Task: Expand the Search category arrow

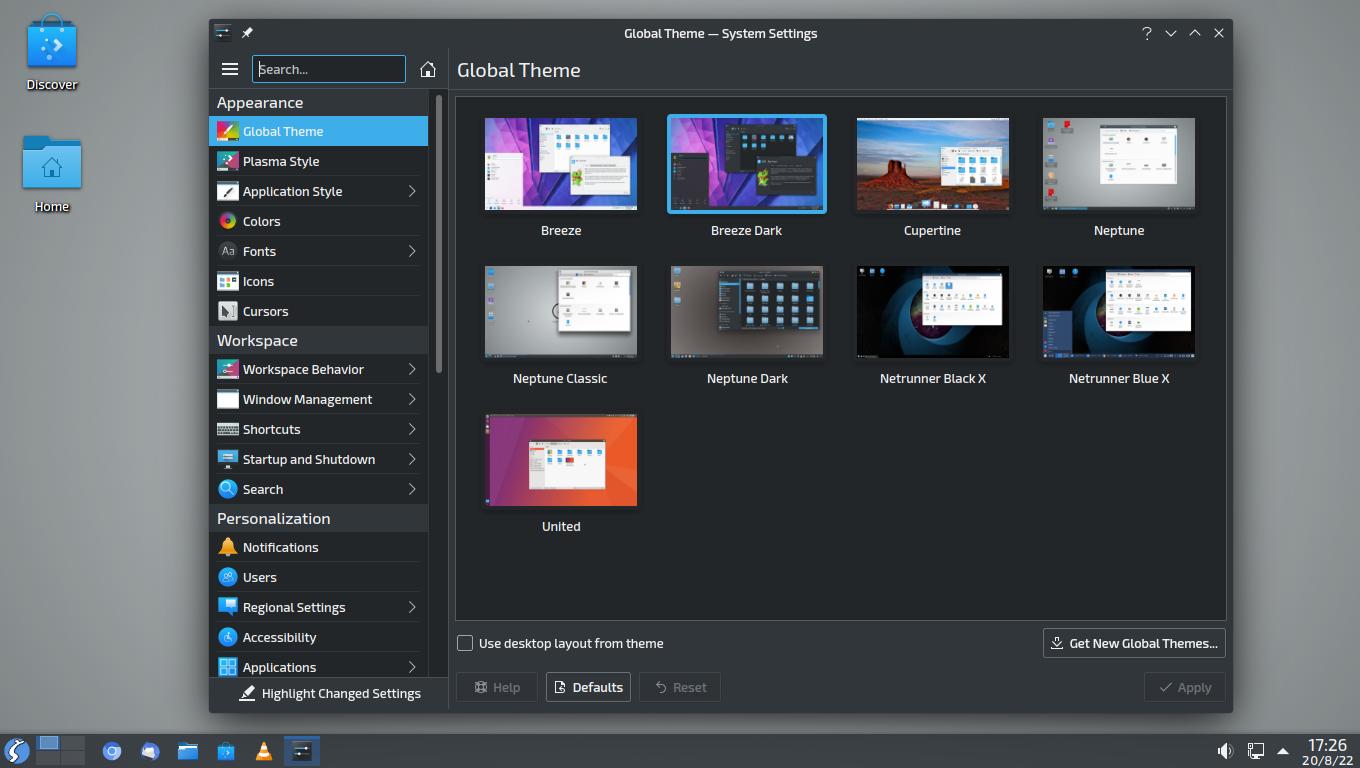Action: 412,489
